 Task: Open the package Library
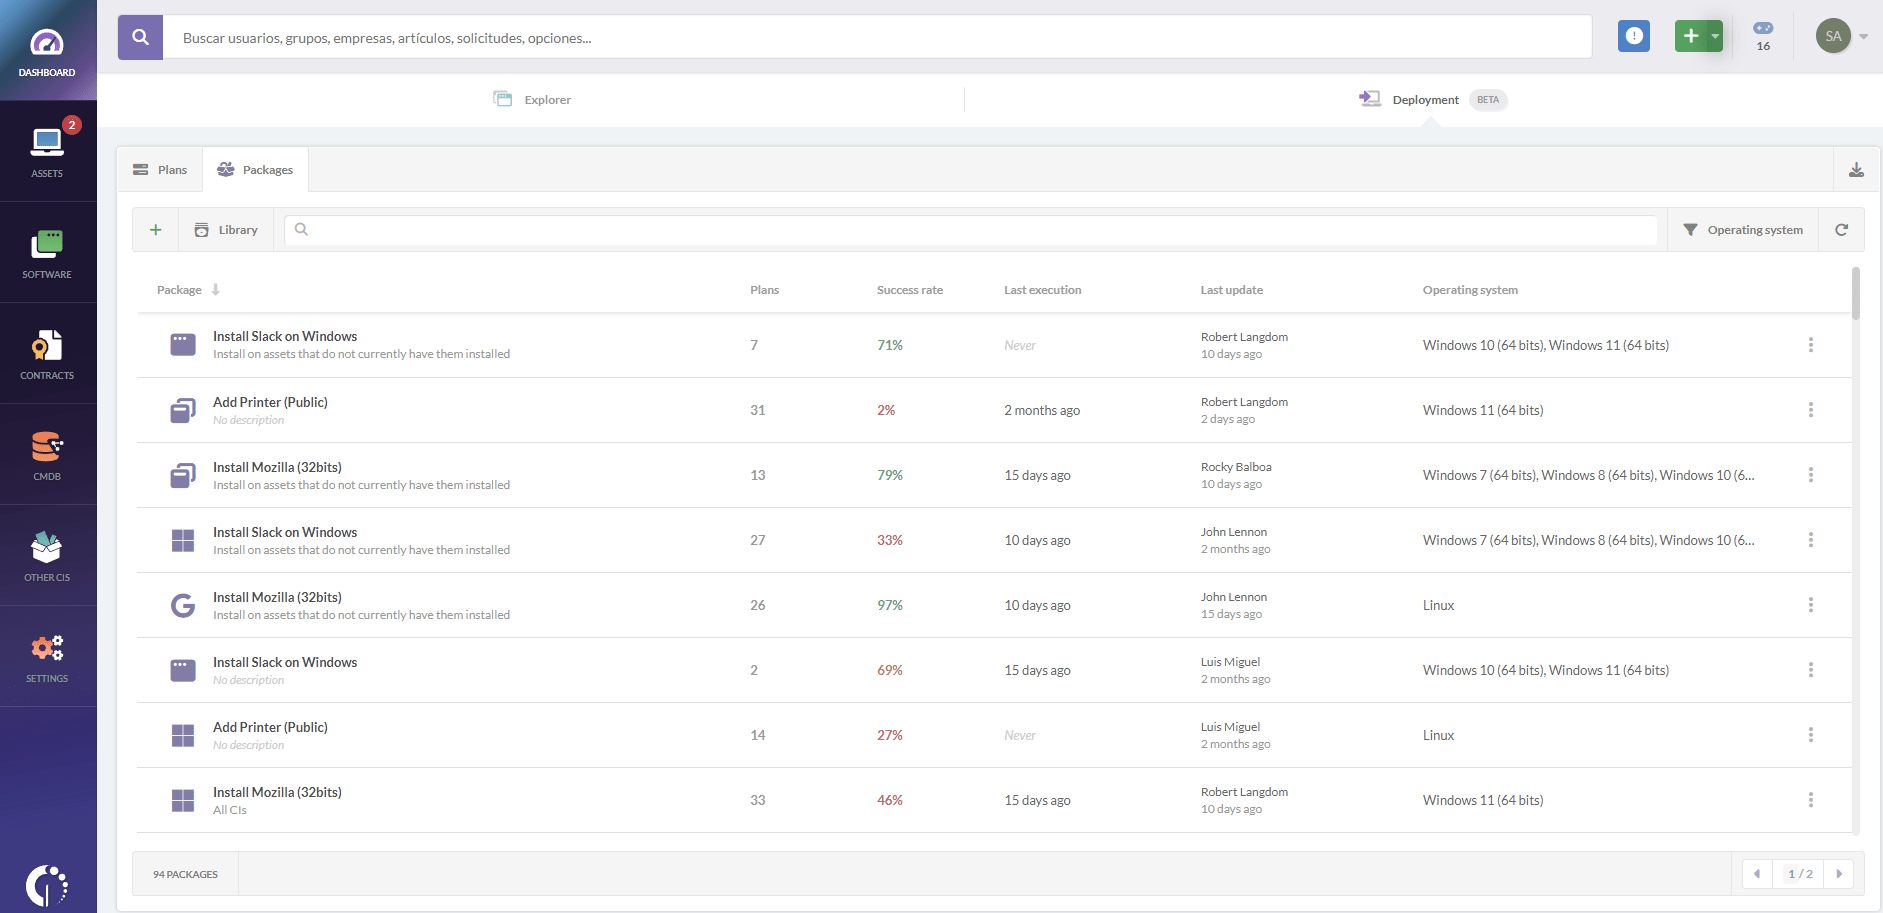tap(226, 229)
